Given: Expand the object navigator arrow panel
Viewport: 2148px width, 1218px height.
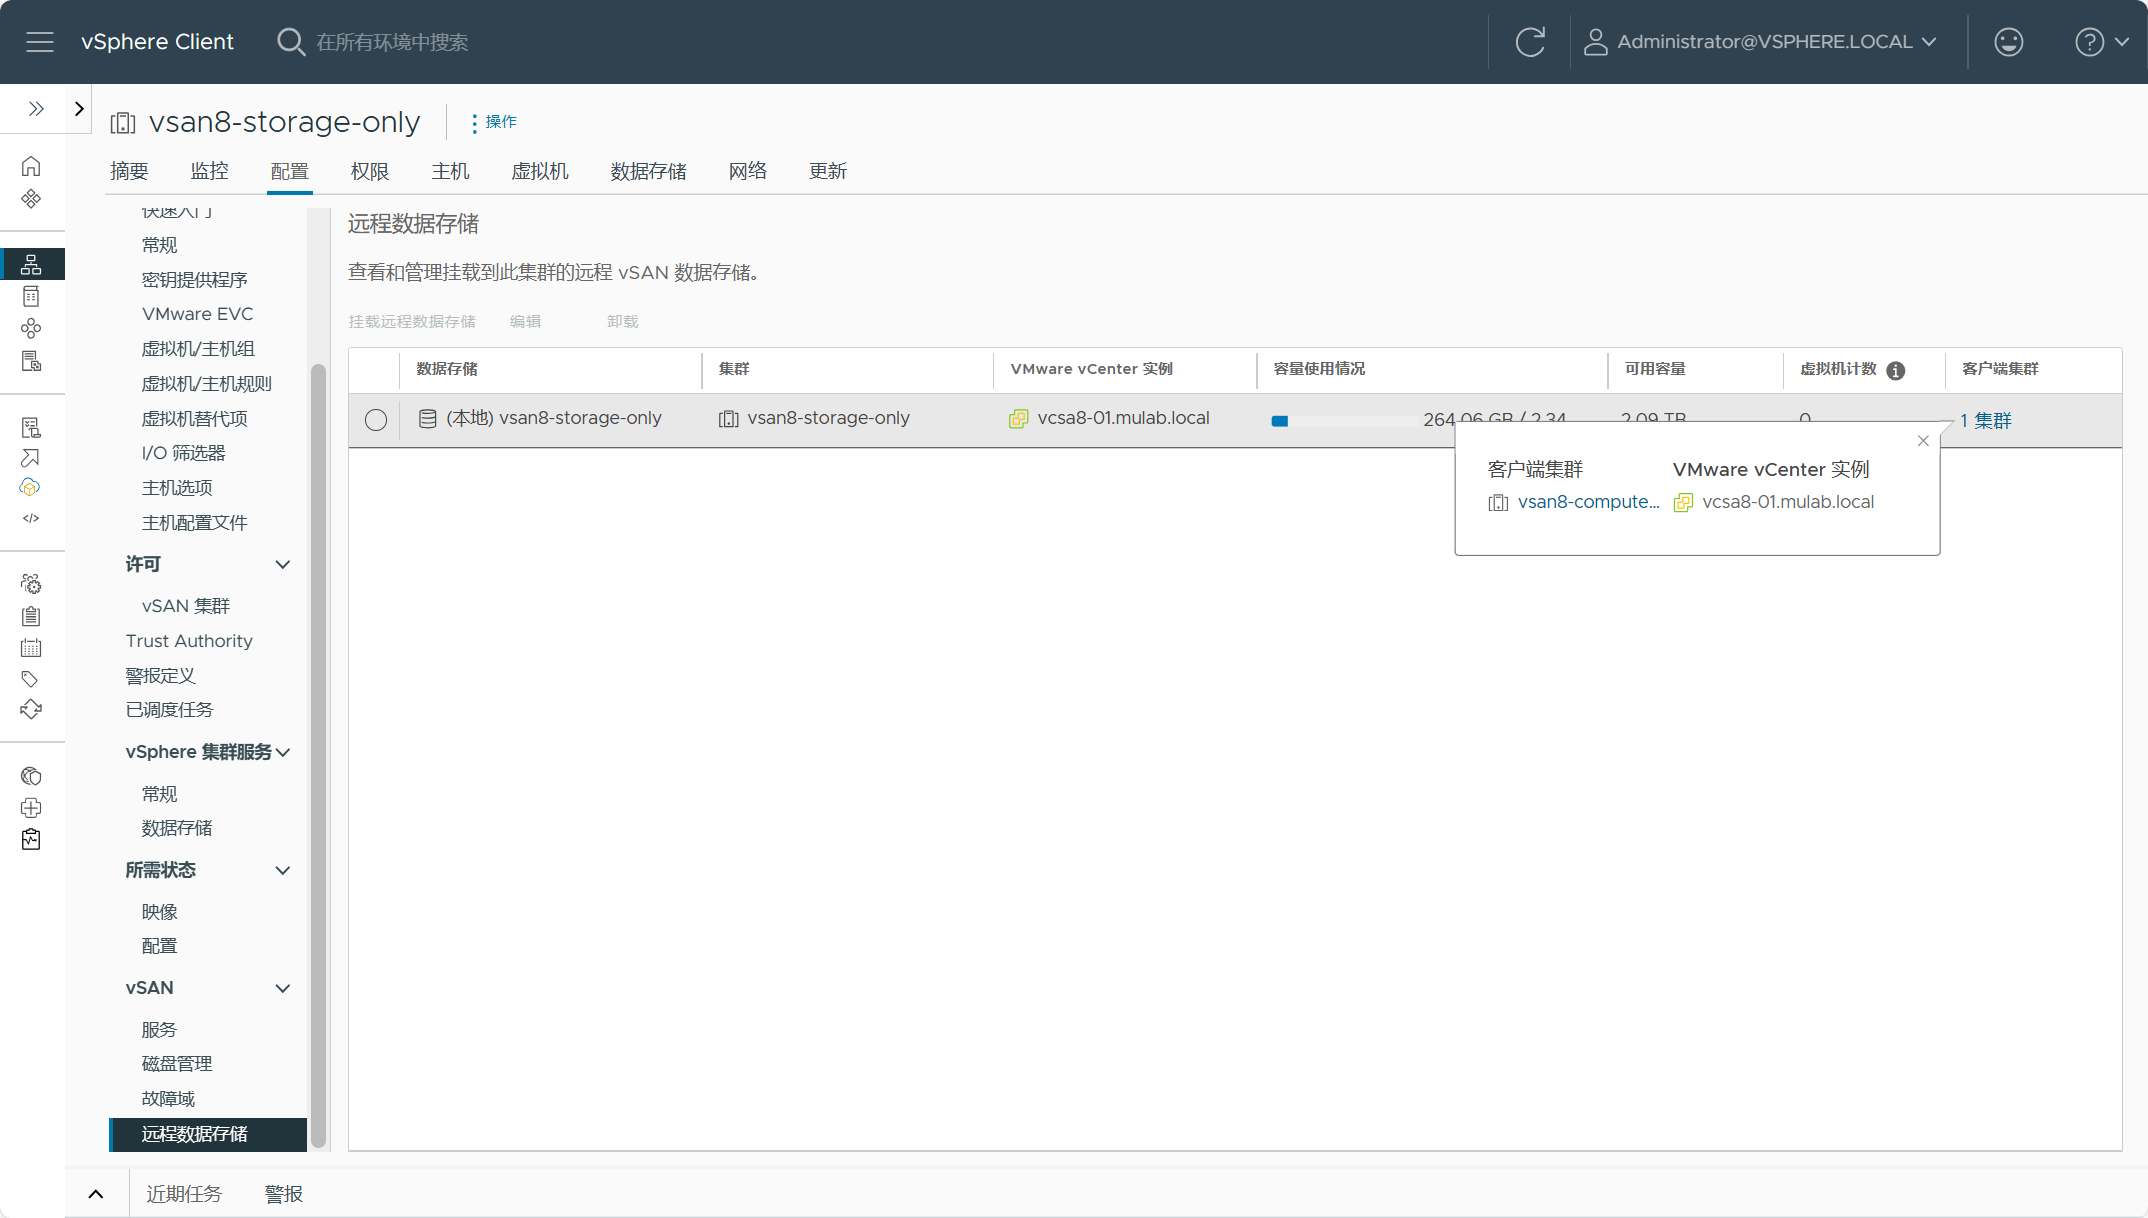Looking at the screenshot, I should pos(79,109).
